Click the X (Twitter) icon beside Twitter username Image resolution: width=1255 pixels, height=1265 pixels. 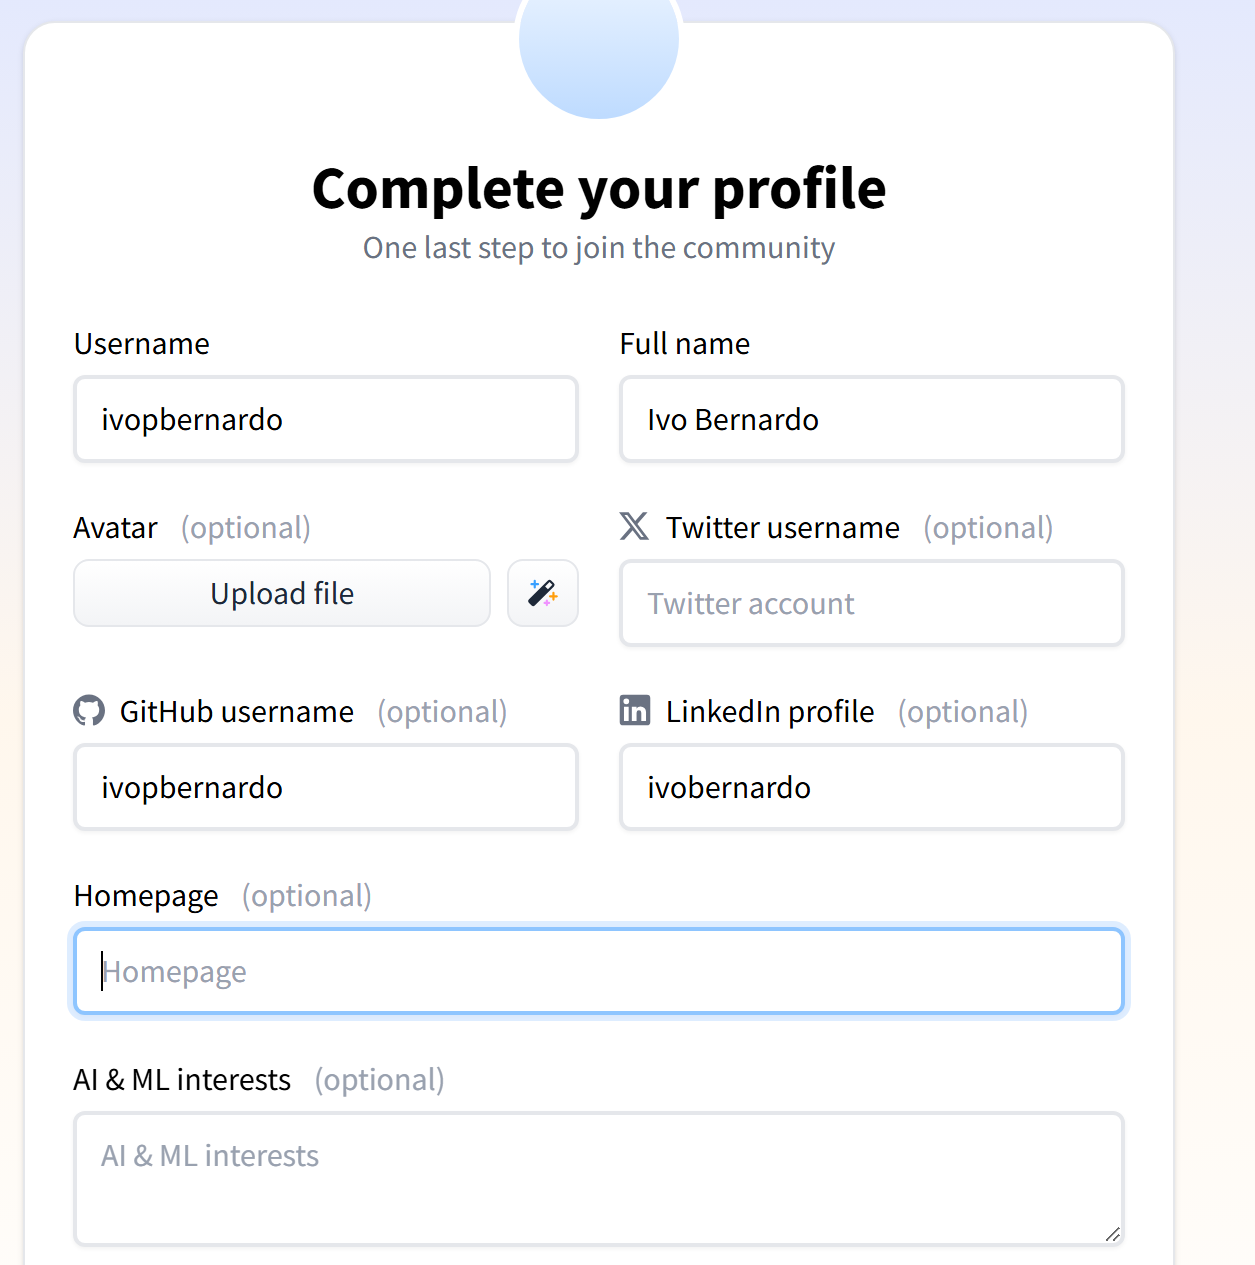pos(637,527)
